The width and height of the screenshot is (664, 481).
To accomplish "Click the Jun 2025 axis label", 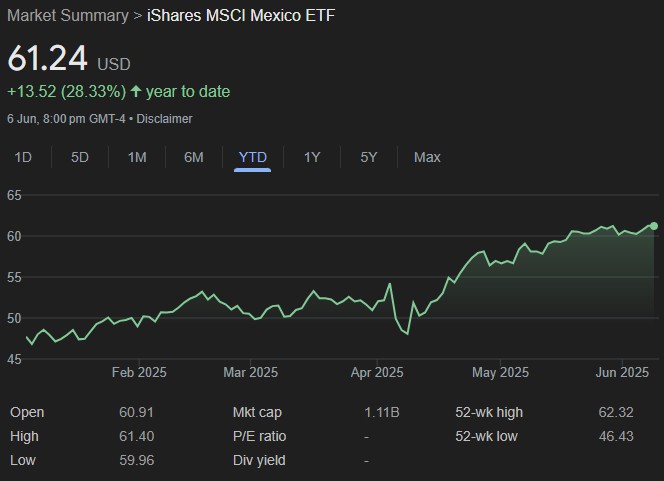I will point(622,373).
